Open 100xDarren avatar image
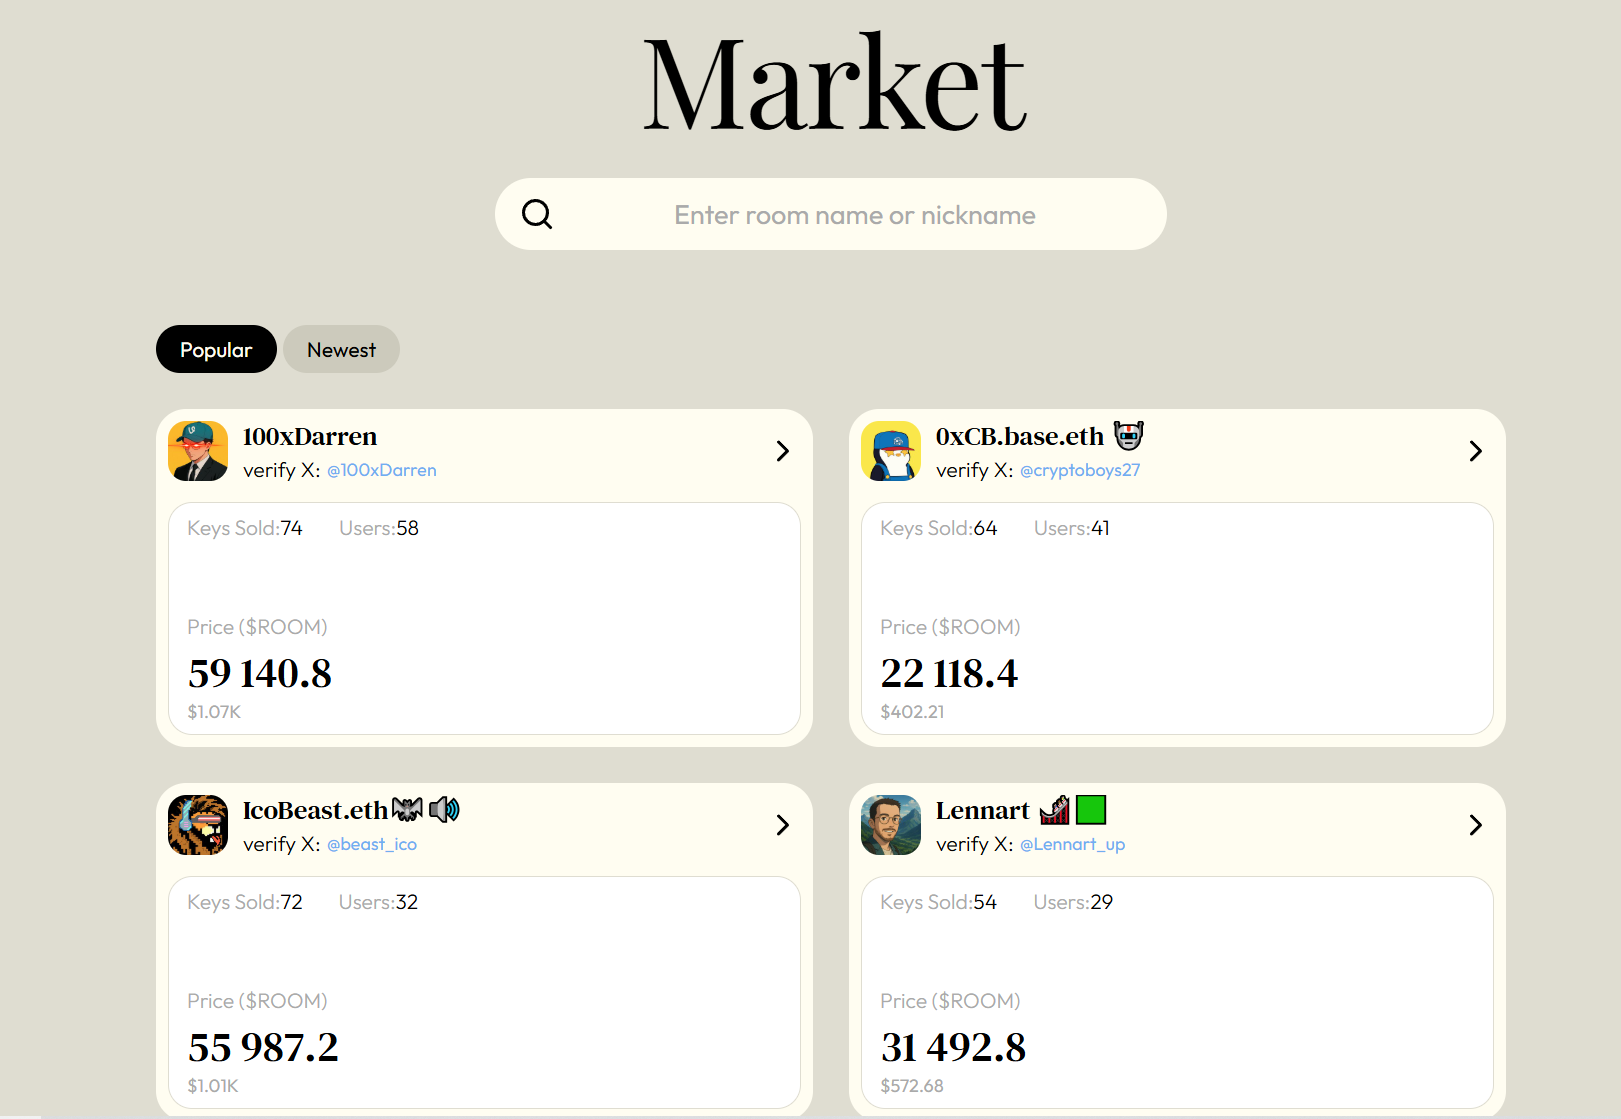This screenshot has width=1621, height=1119. click(198, 451)
